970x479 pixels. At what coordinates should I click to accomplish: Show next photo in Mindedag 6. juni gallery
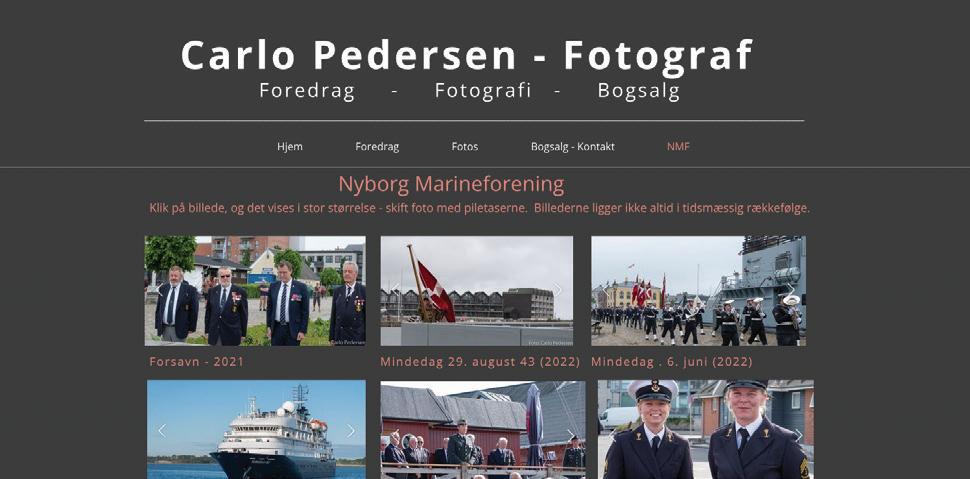(790, 290)
